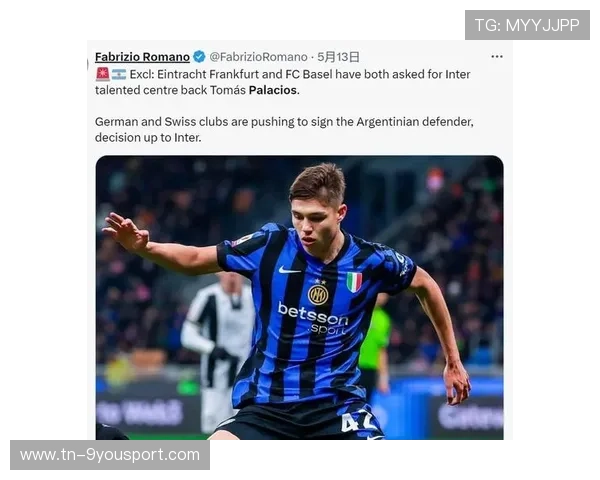The height and width of the screenshot is (480, 600).
Task: Click the red siren emoji
Action: [103, 74]
